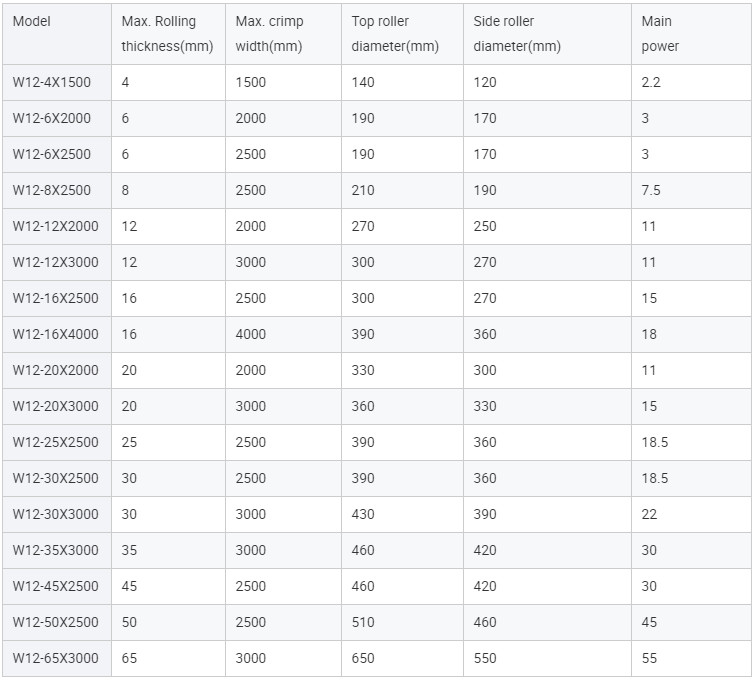755x680 pixels.
Task: Click the 510 top roller diameter cell
Action: (363, 622)
